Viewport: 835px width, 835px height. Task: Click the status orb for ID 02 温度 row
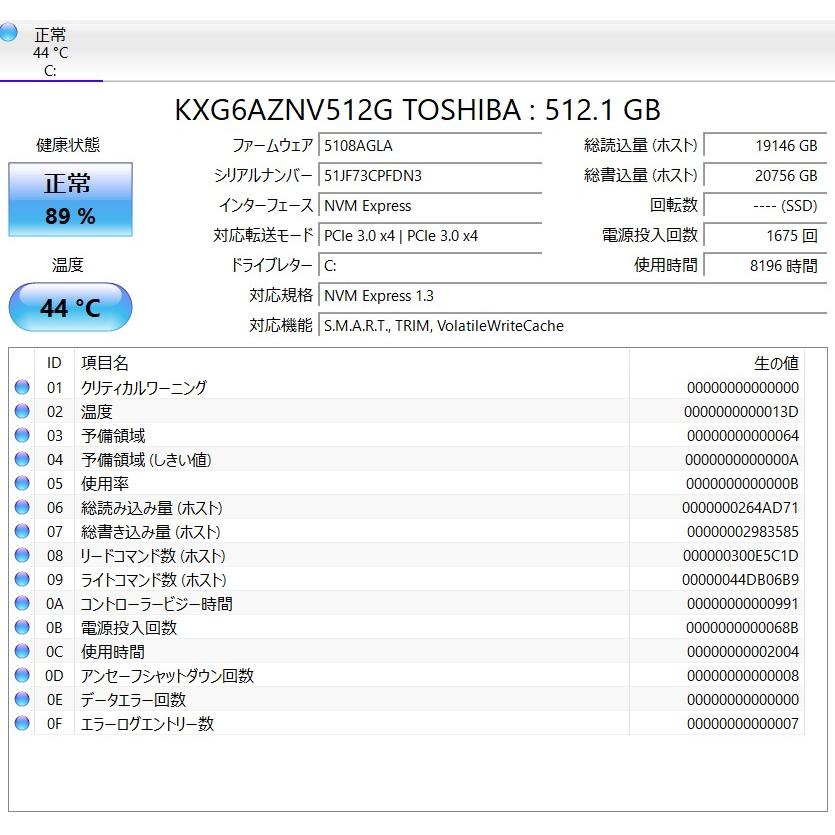click(22, 411)
